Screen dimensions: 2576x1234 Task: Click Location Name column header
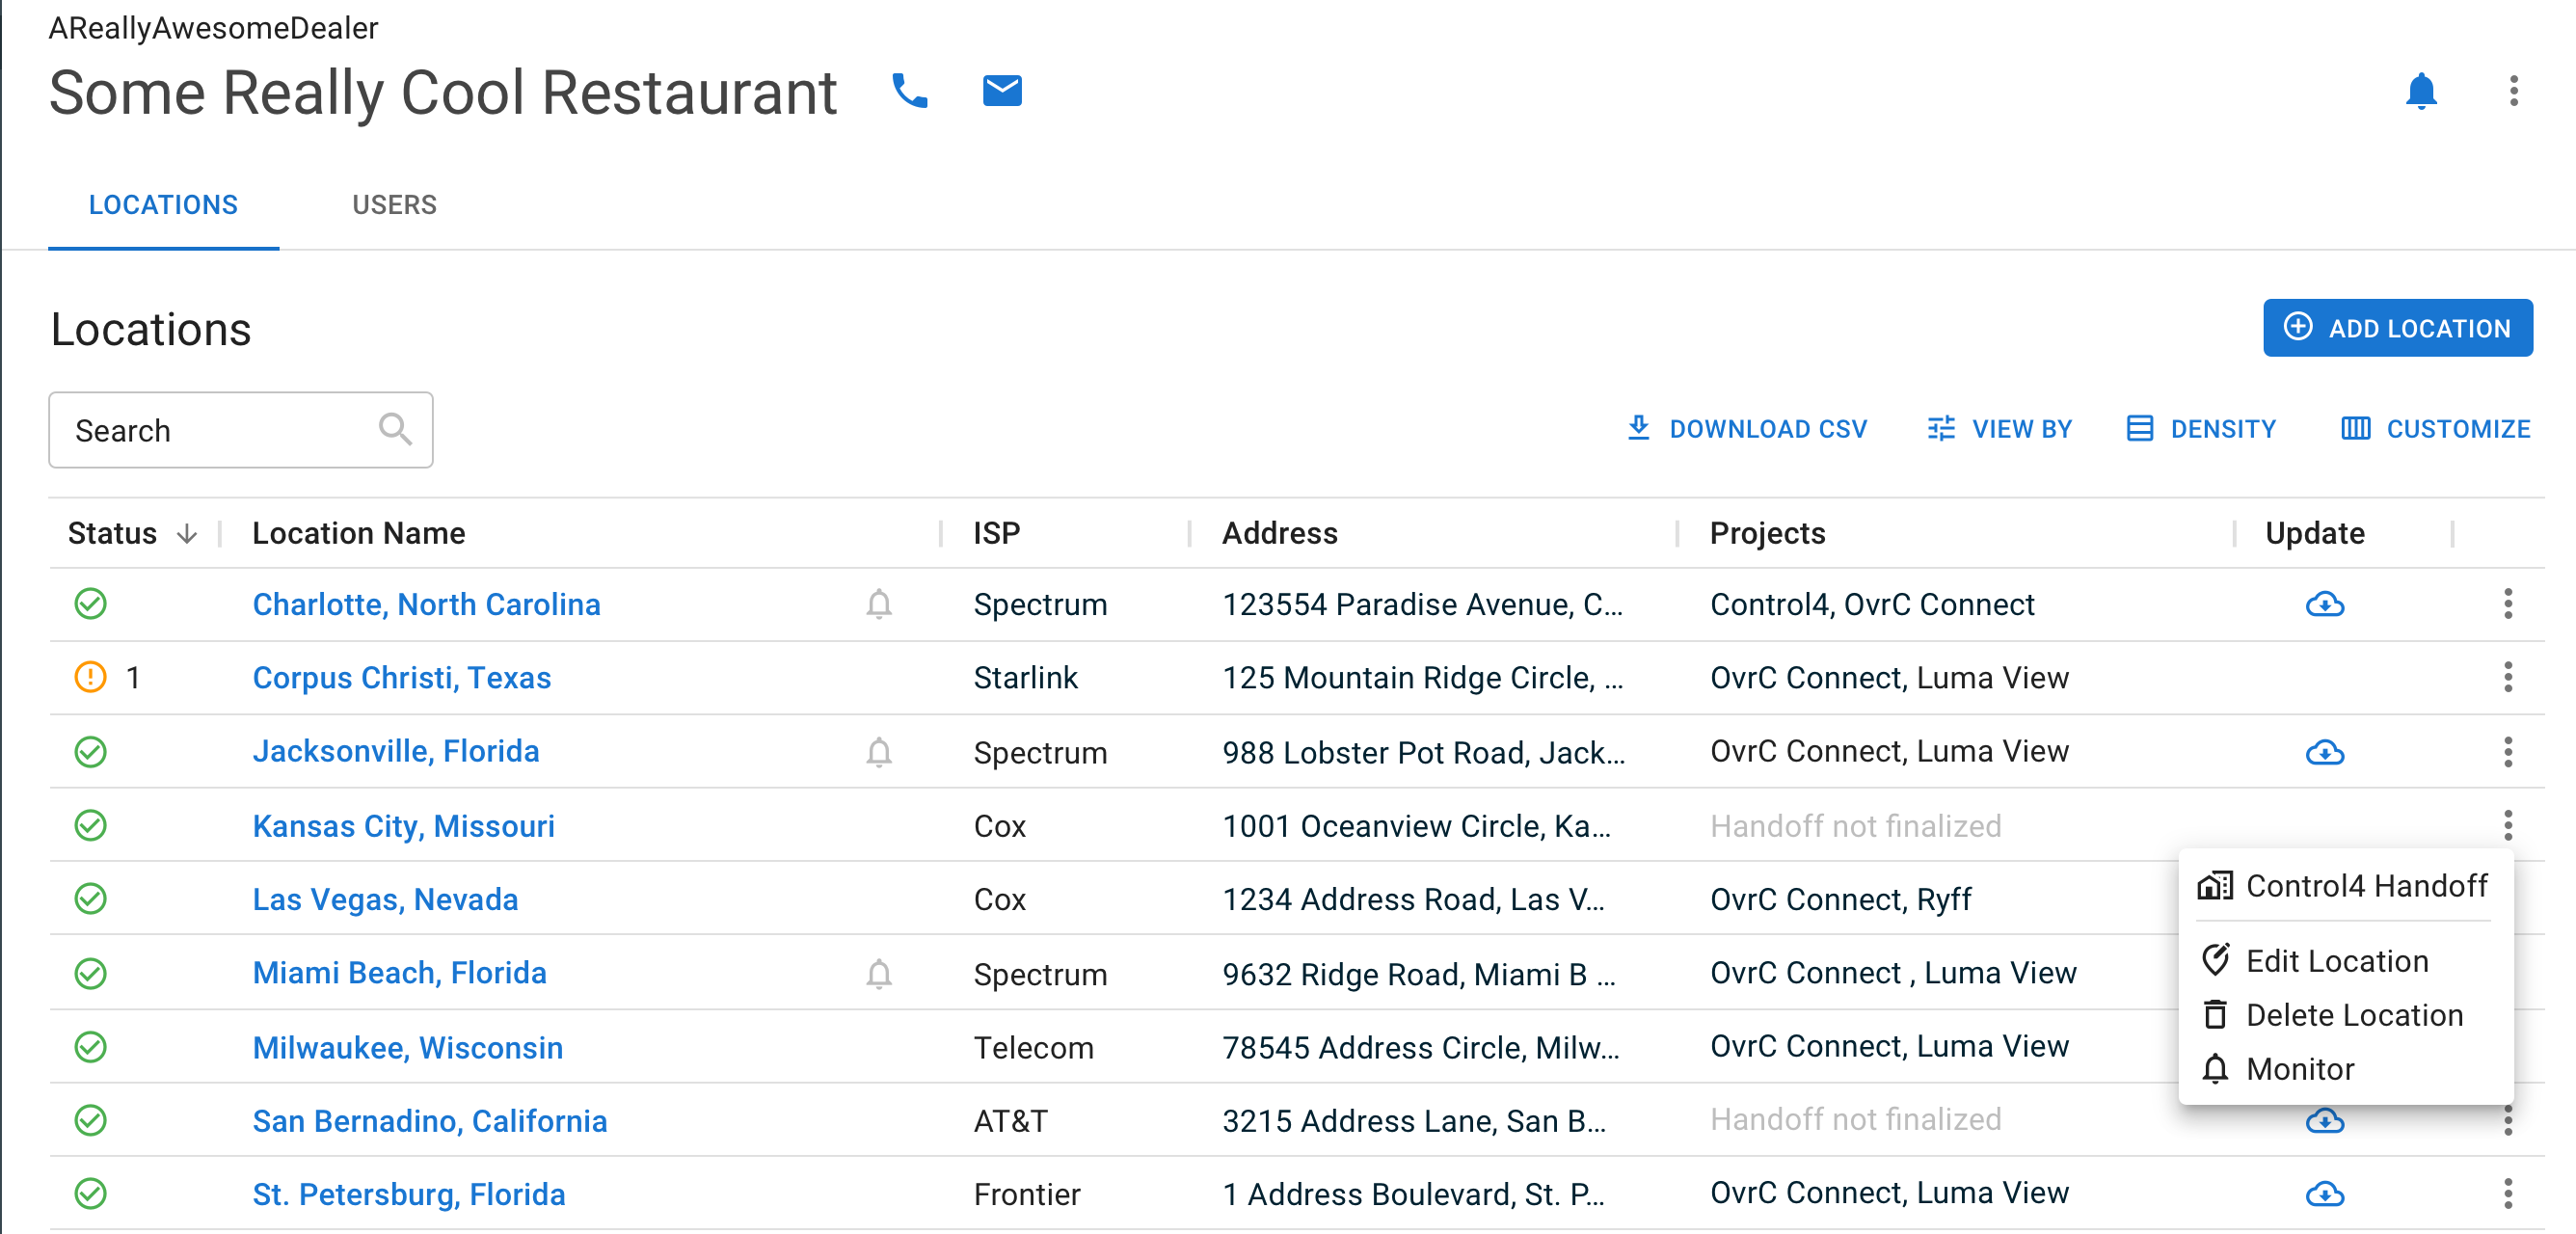click(359, 534)
